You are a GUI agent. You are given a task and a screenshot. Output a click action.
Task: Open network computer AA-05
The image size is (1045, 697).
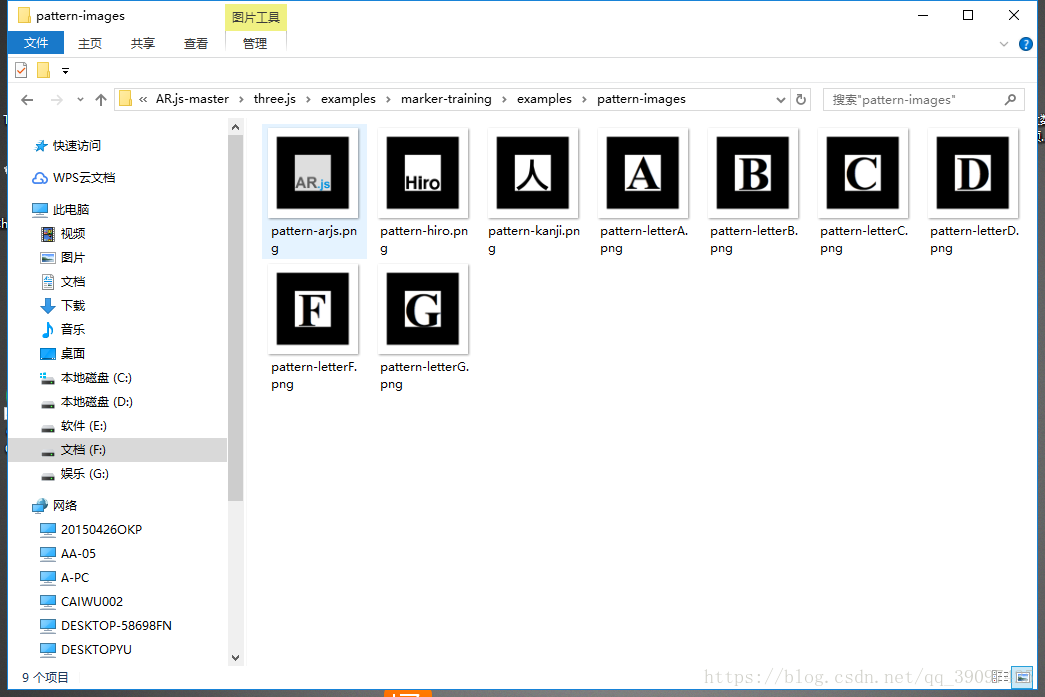coord(78,554)
